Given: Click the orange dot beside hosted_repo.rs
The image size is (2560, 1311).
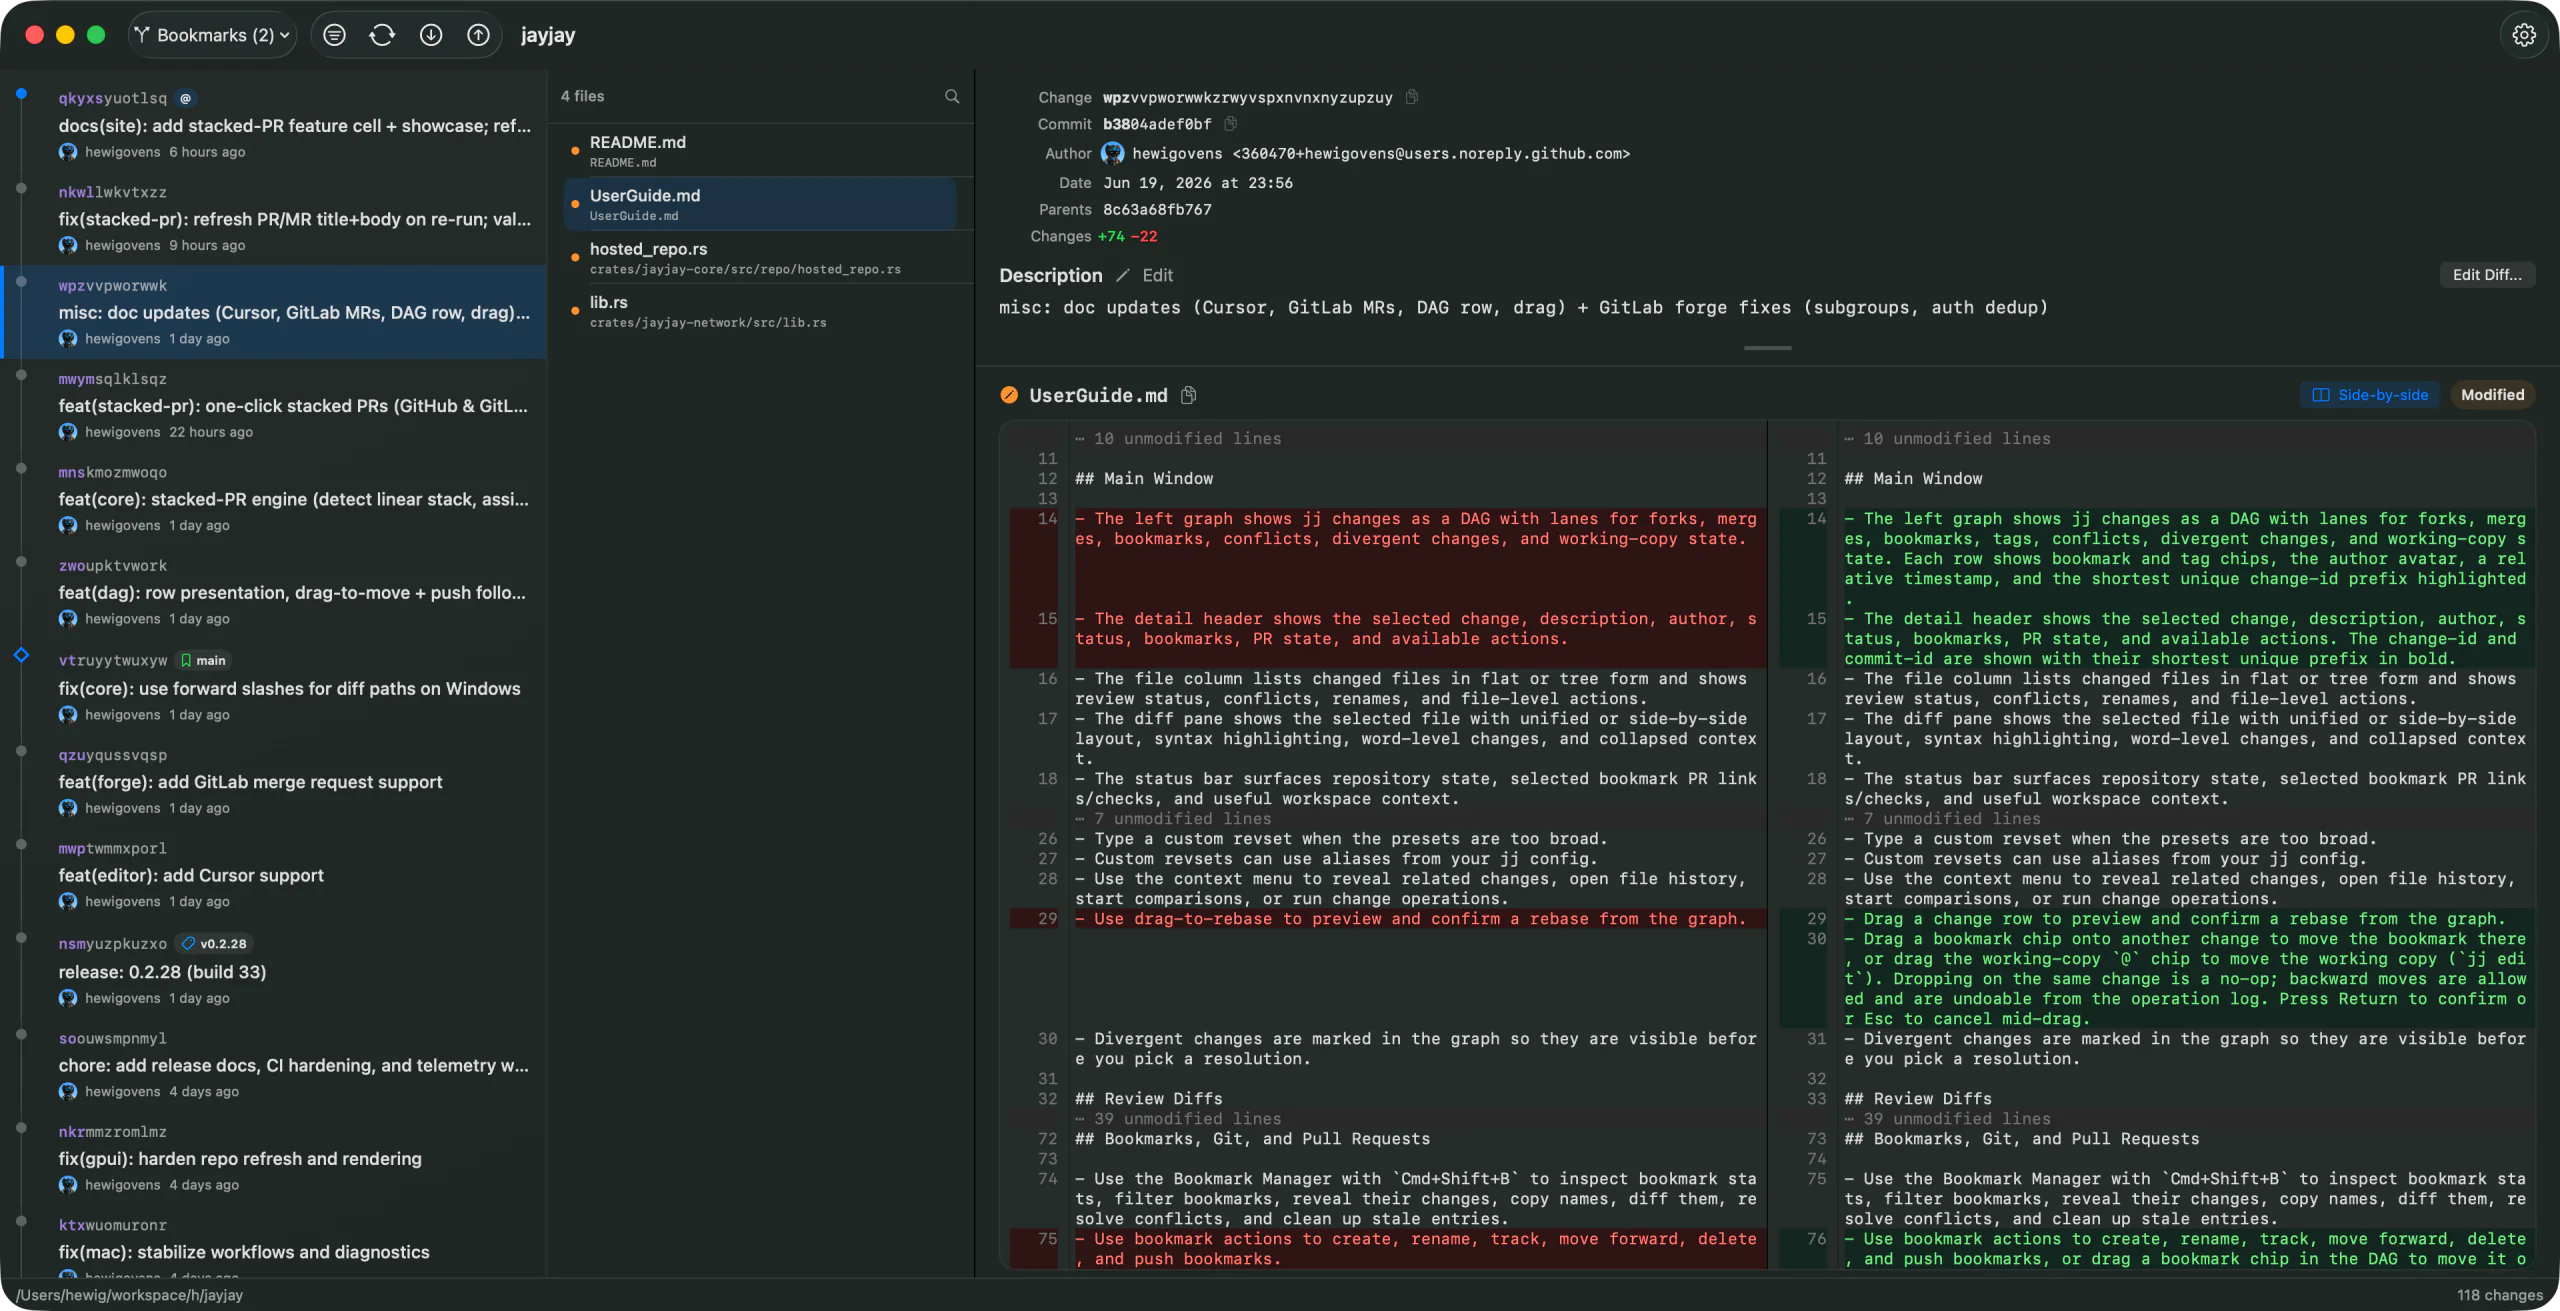Looking at the screenshot, I should tap(575, 258).
